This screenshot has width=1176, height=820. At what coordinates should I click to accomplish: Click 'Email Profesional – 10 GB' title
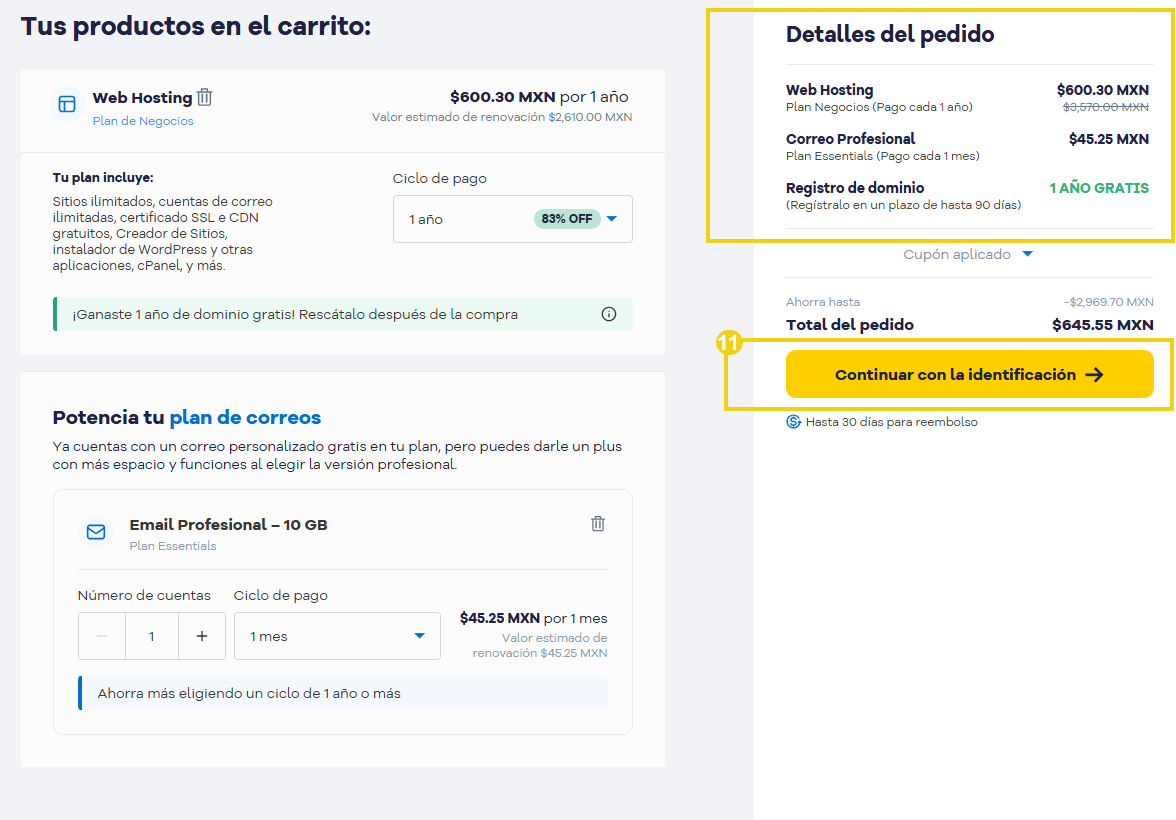click(x=229, y=524)
